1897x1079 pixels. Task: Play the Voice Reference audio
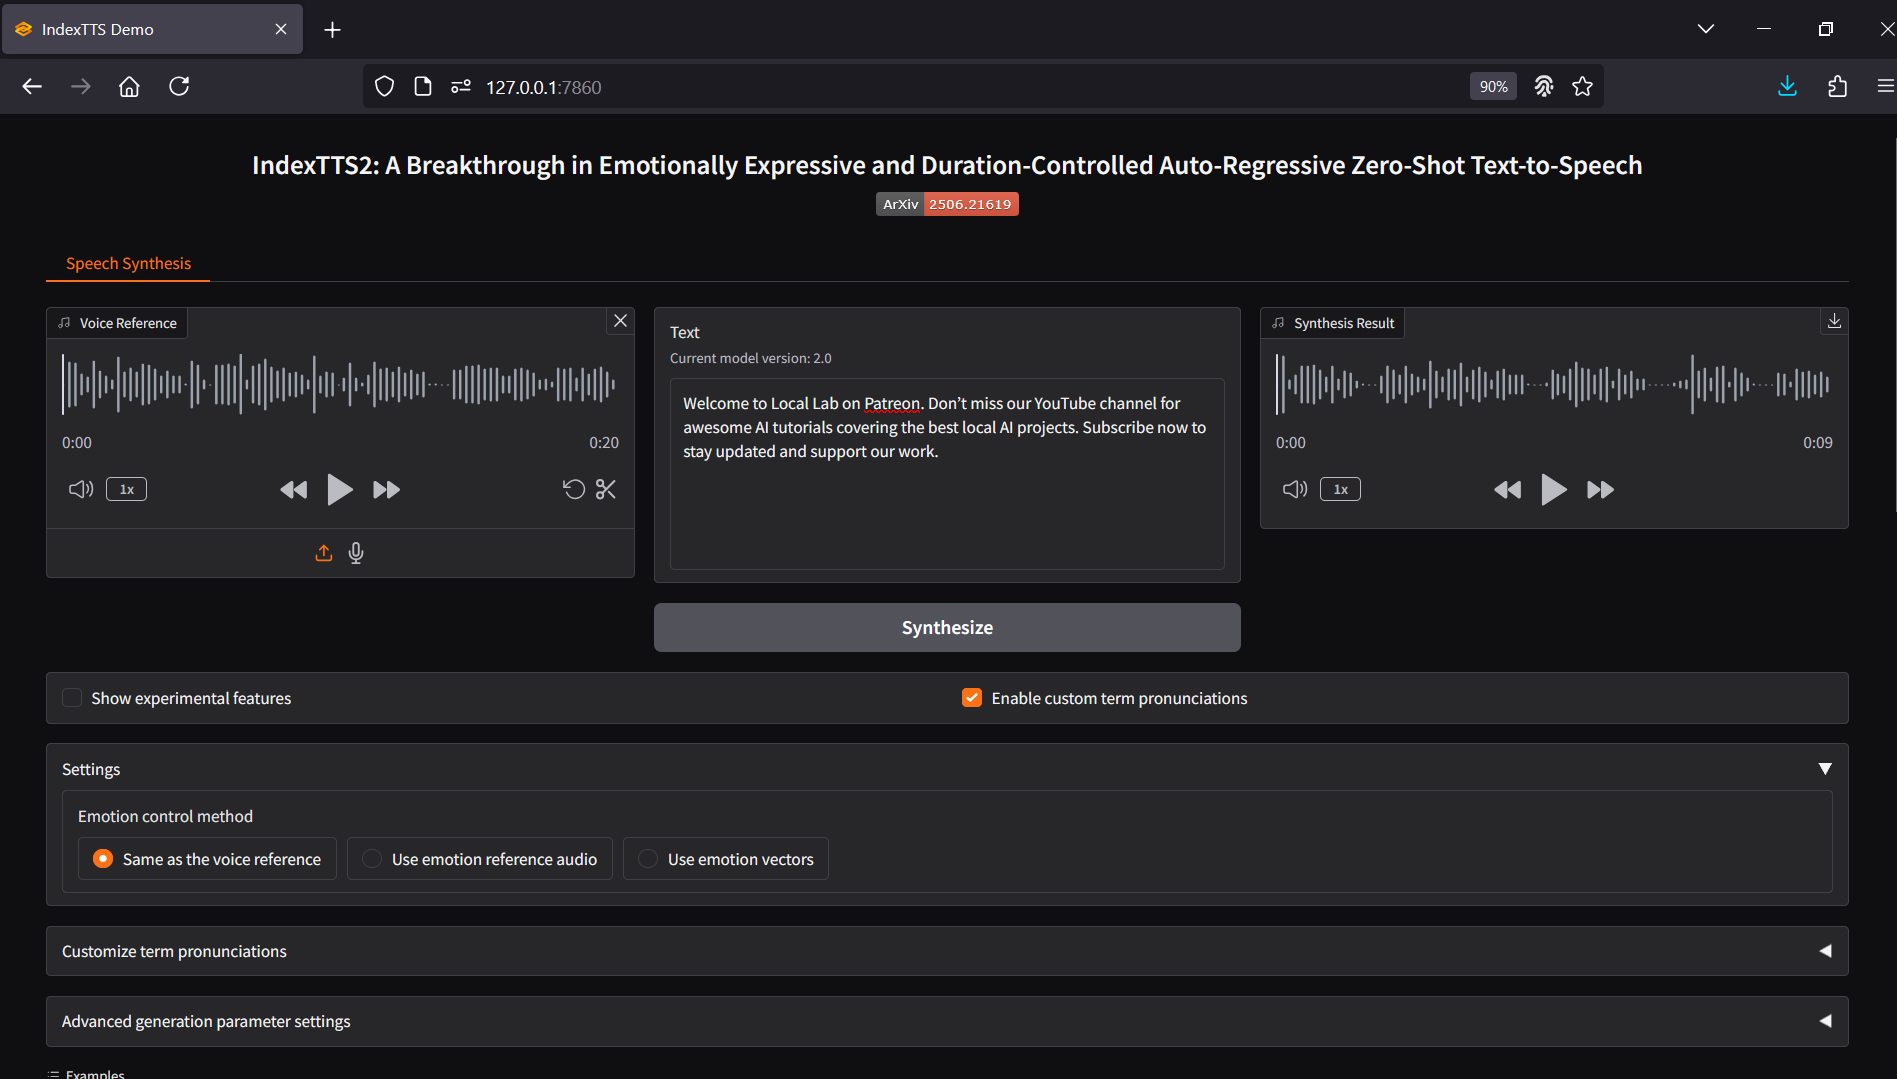tap(340, 489)
